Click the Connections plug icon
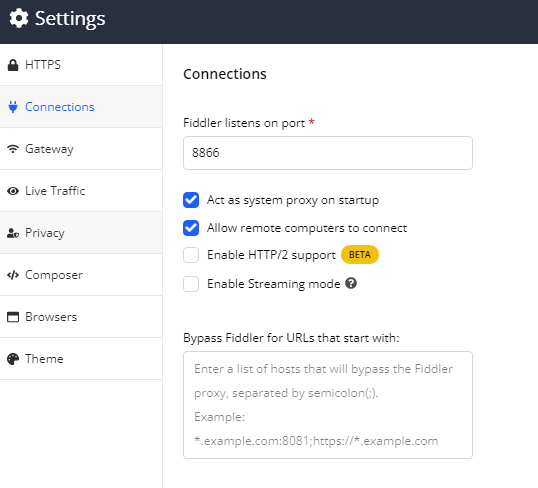This screenshot has height=488, width=538. click(x=13, y=107)
